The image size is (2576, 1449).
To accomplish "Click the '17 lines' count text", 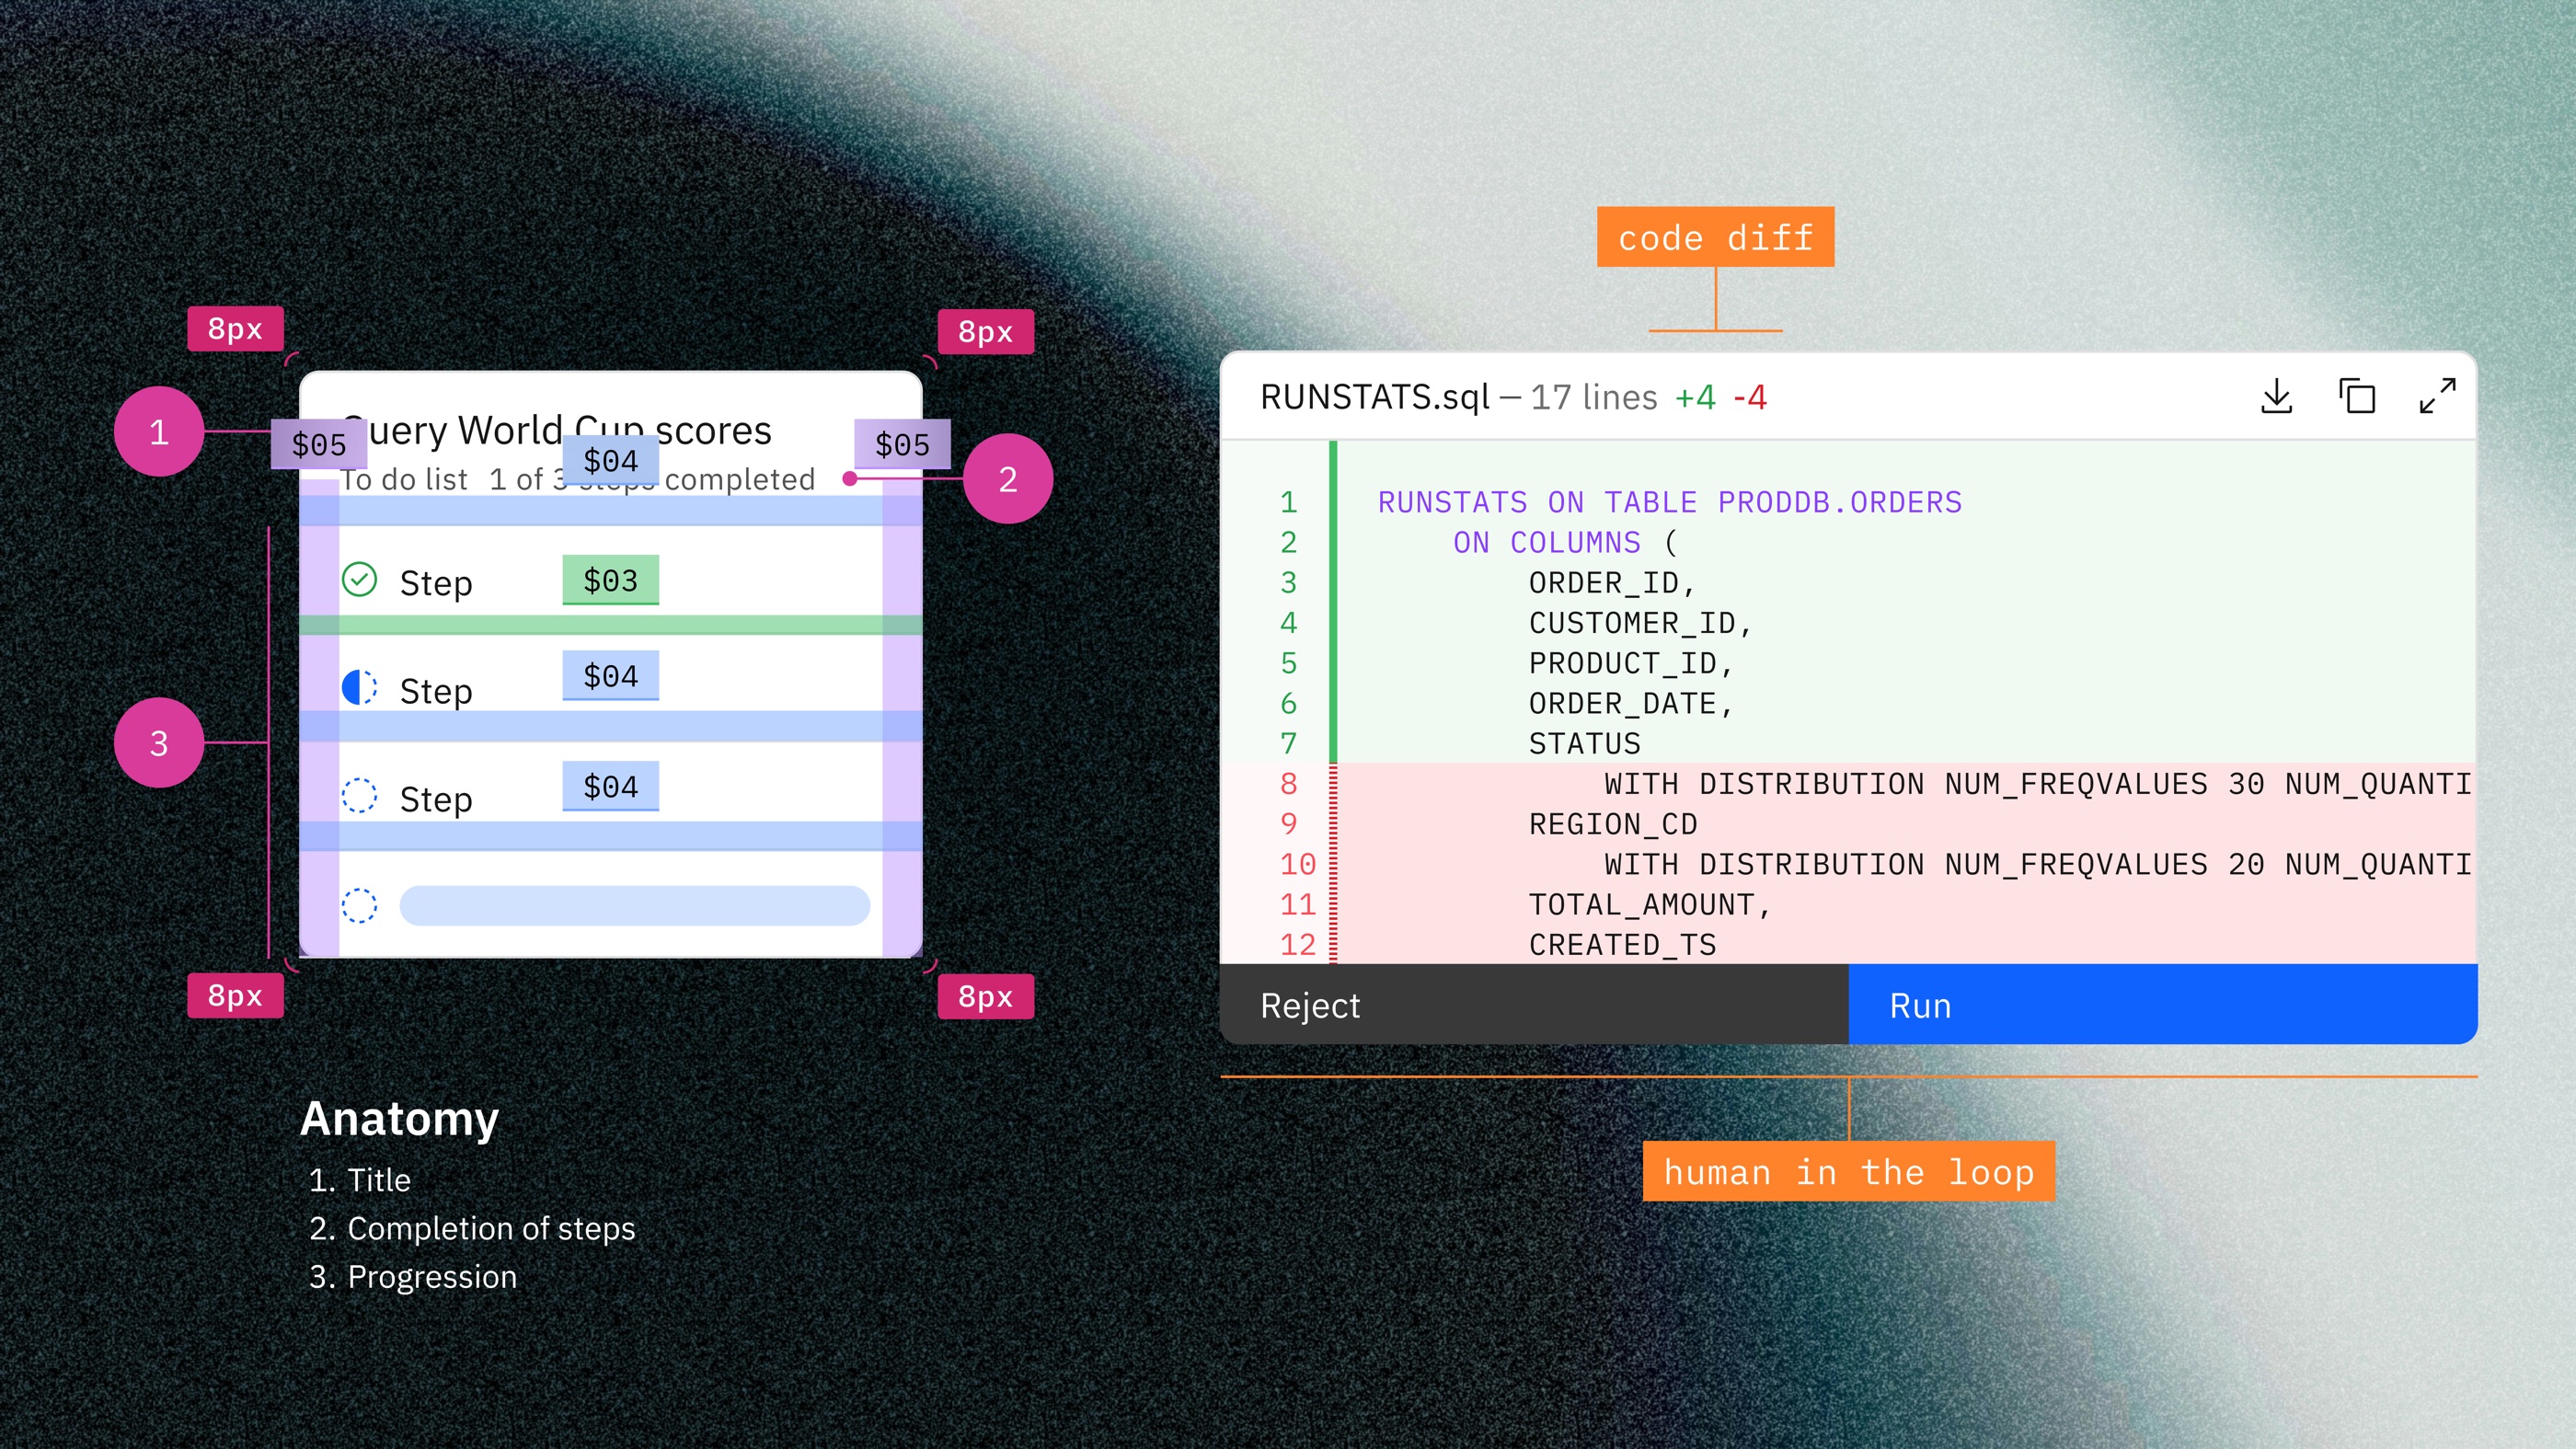I will click(x=1593, y=397).
